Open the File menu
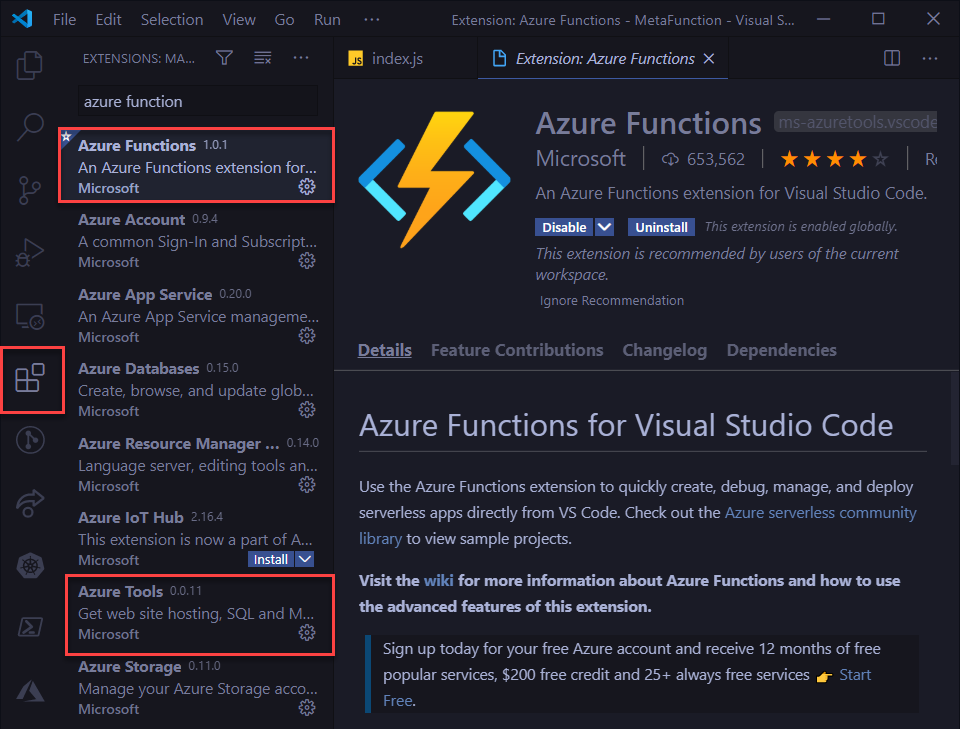 coord(64,20)
